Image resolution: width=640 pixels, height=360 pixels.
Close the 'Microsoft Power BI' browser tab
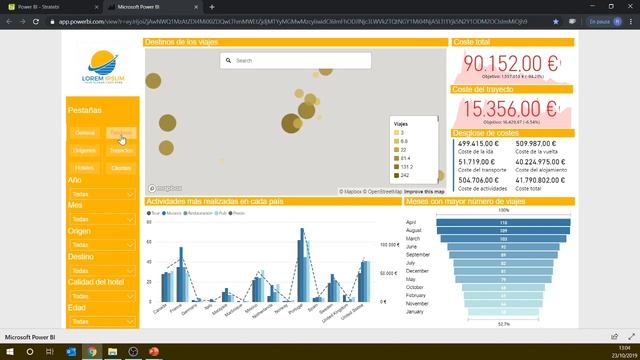[x=196, y=7]
